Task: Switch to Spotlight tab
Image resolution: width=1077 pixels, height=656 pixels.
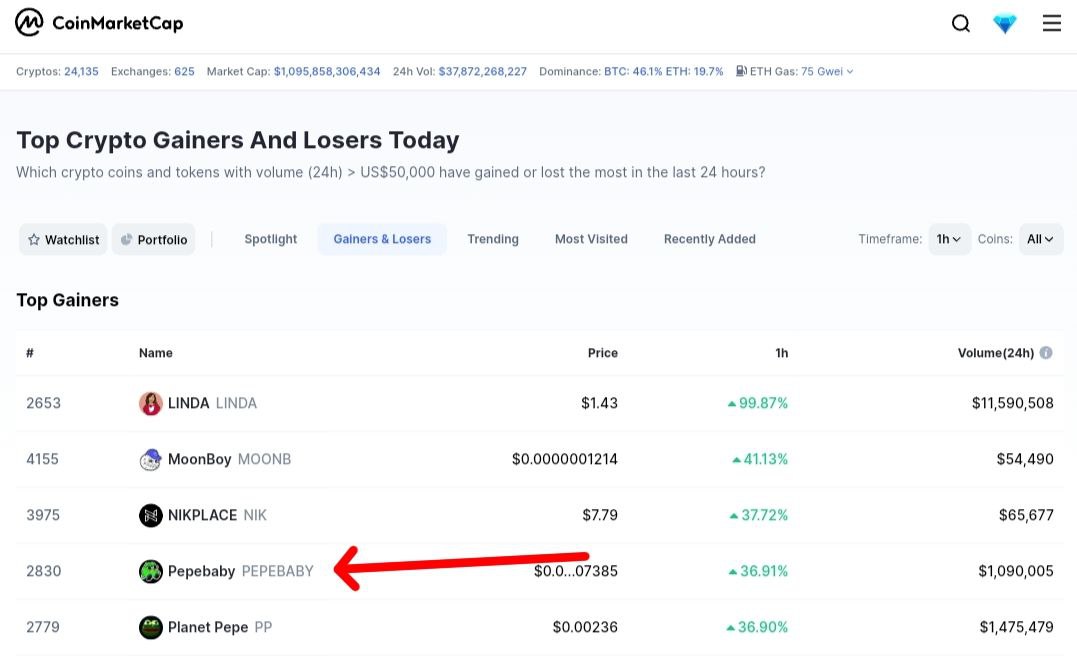Action: [271, 239]
